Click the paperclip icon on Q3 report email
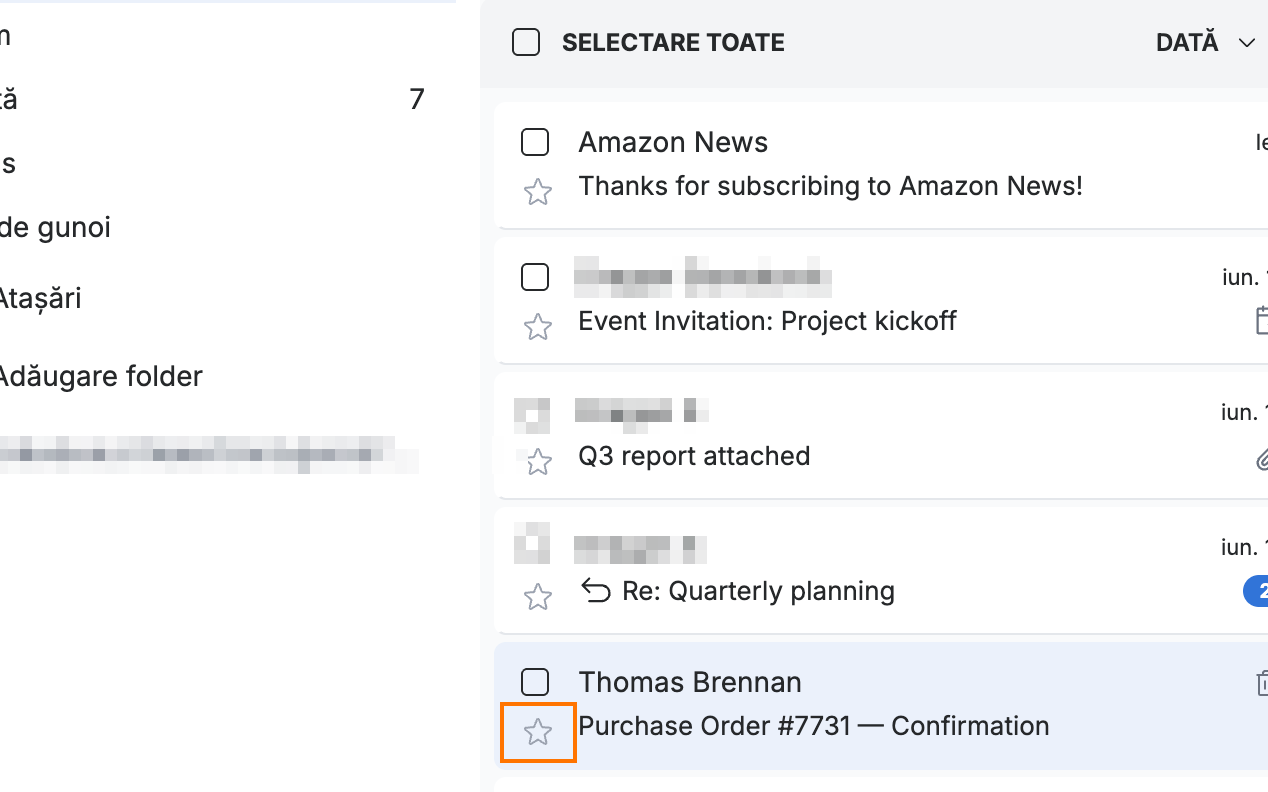Viewport: 1268px width, 792px height. point(1262,460)
